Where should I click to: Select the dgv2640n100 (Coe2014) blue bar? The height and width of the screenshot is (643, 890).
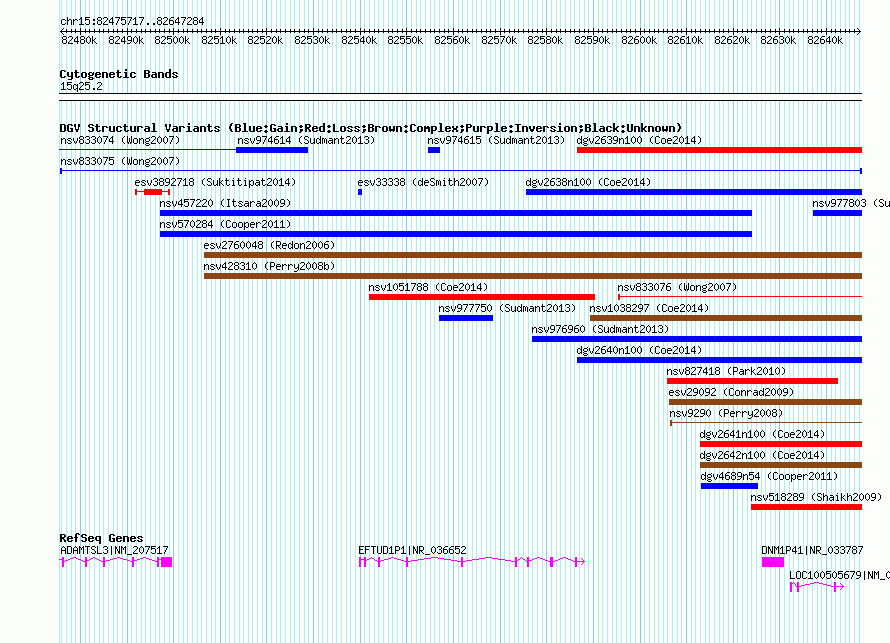click(x=719, y=360)
